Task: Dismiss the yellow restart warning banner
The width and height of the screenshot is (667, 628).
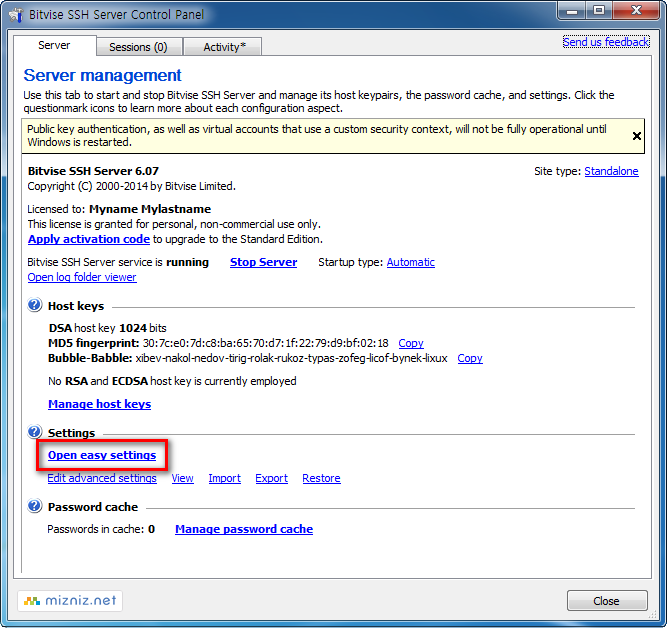Action: (x=636, y=136)
